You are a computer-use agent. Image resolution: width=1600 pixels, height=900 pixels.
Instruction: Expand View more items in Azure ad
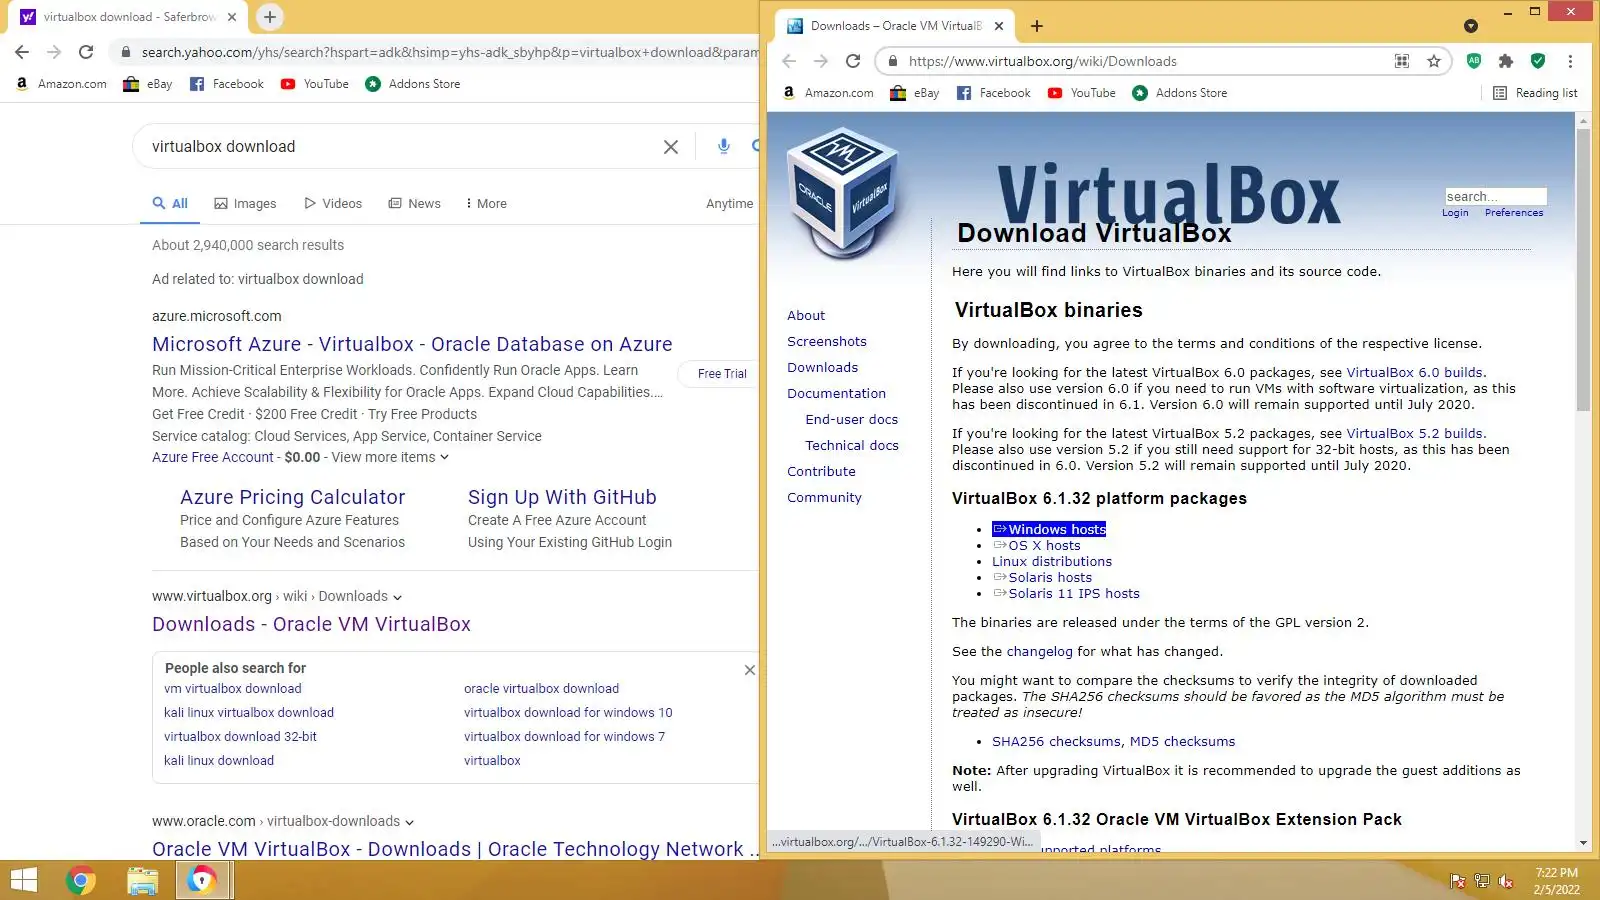point(390,457)
